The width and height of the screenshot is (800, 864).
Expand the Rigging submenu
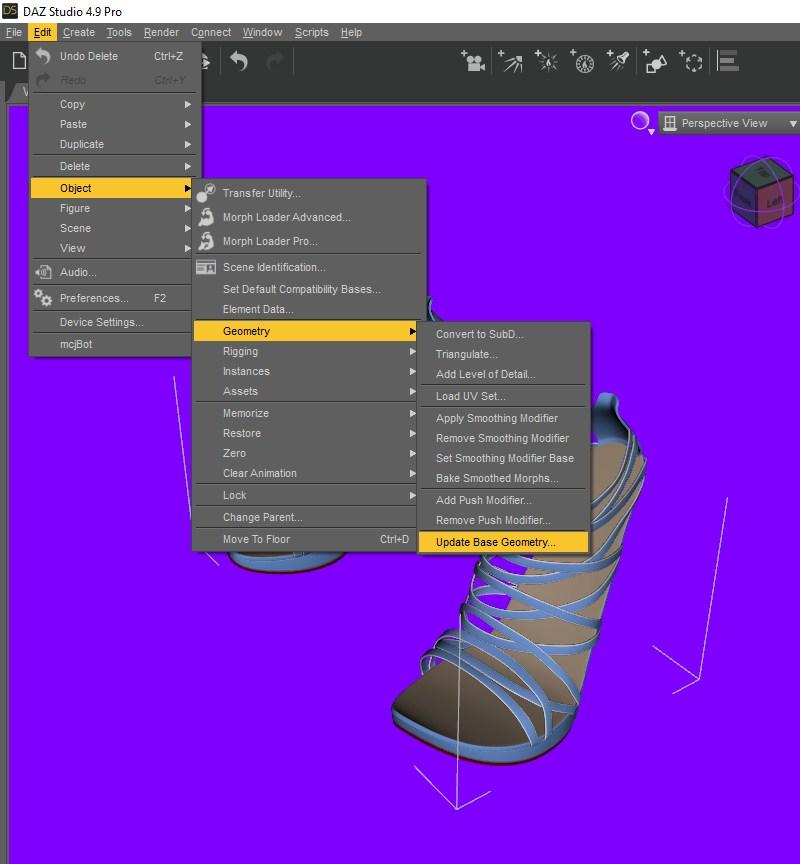point(307,352)
